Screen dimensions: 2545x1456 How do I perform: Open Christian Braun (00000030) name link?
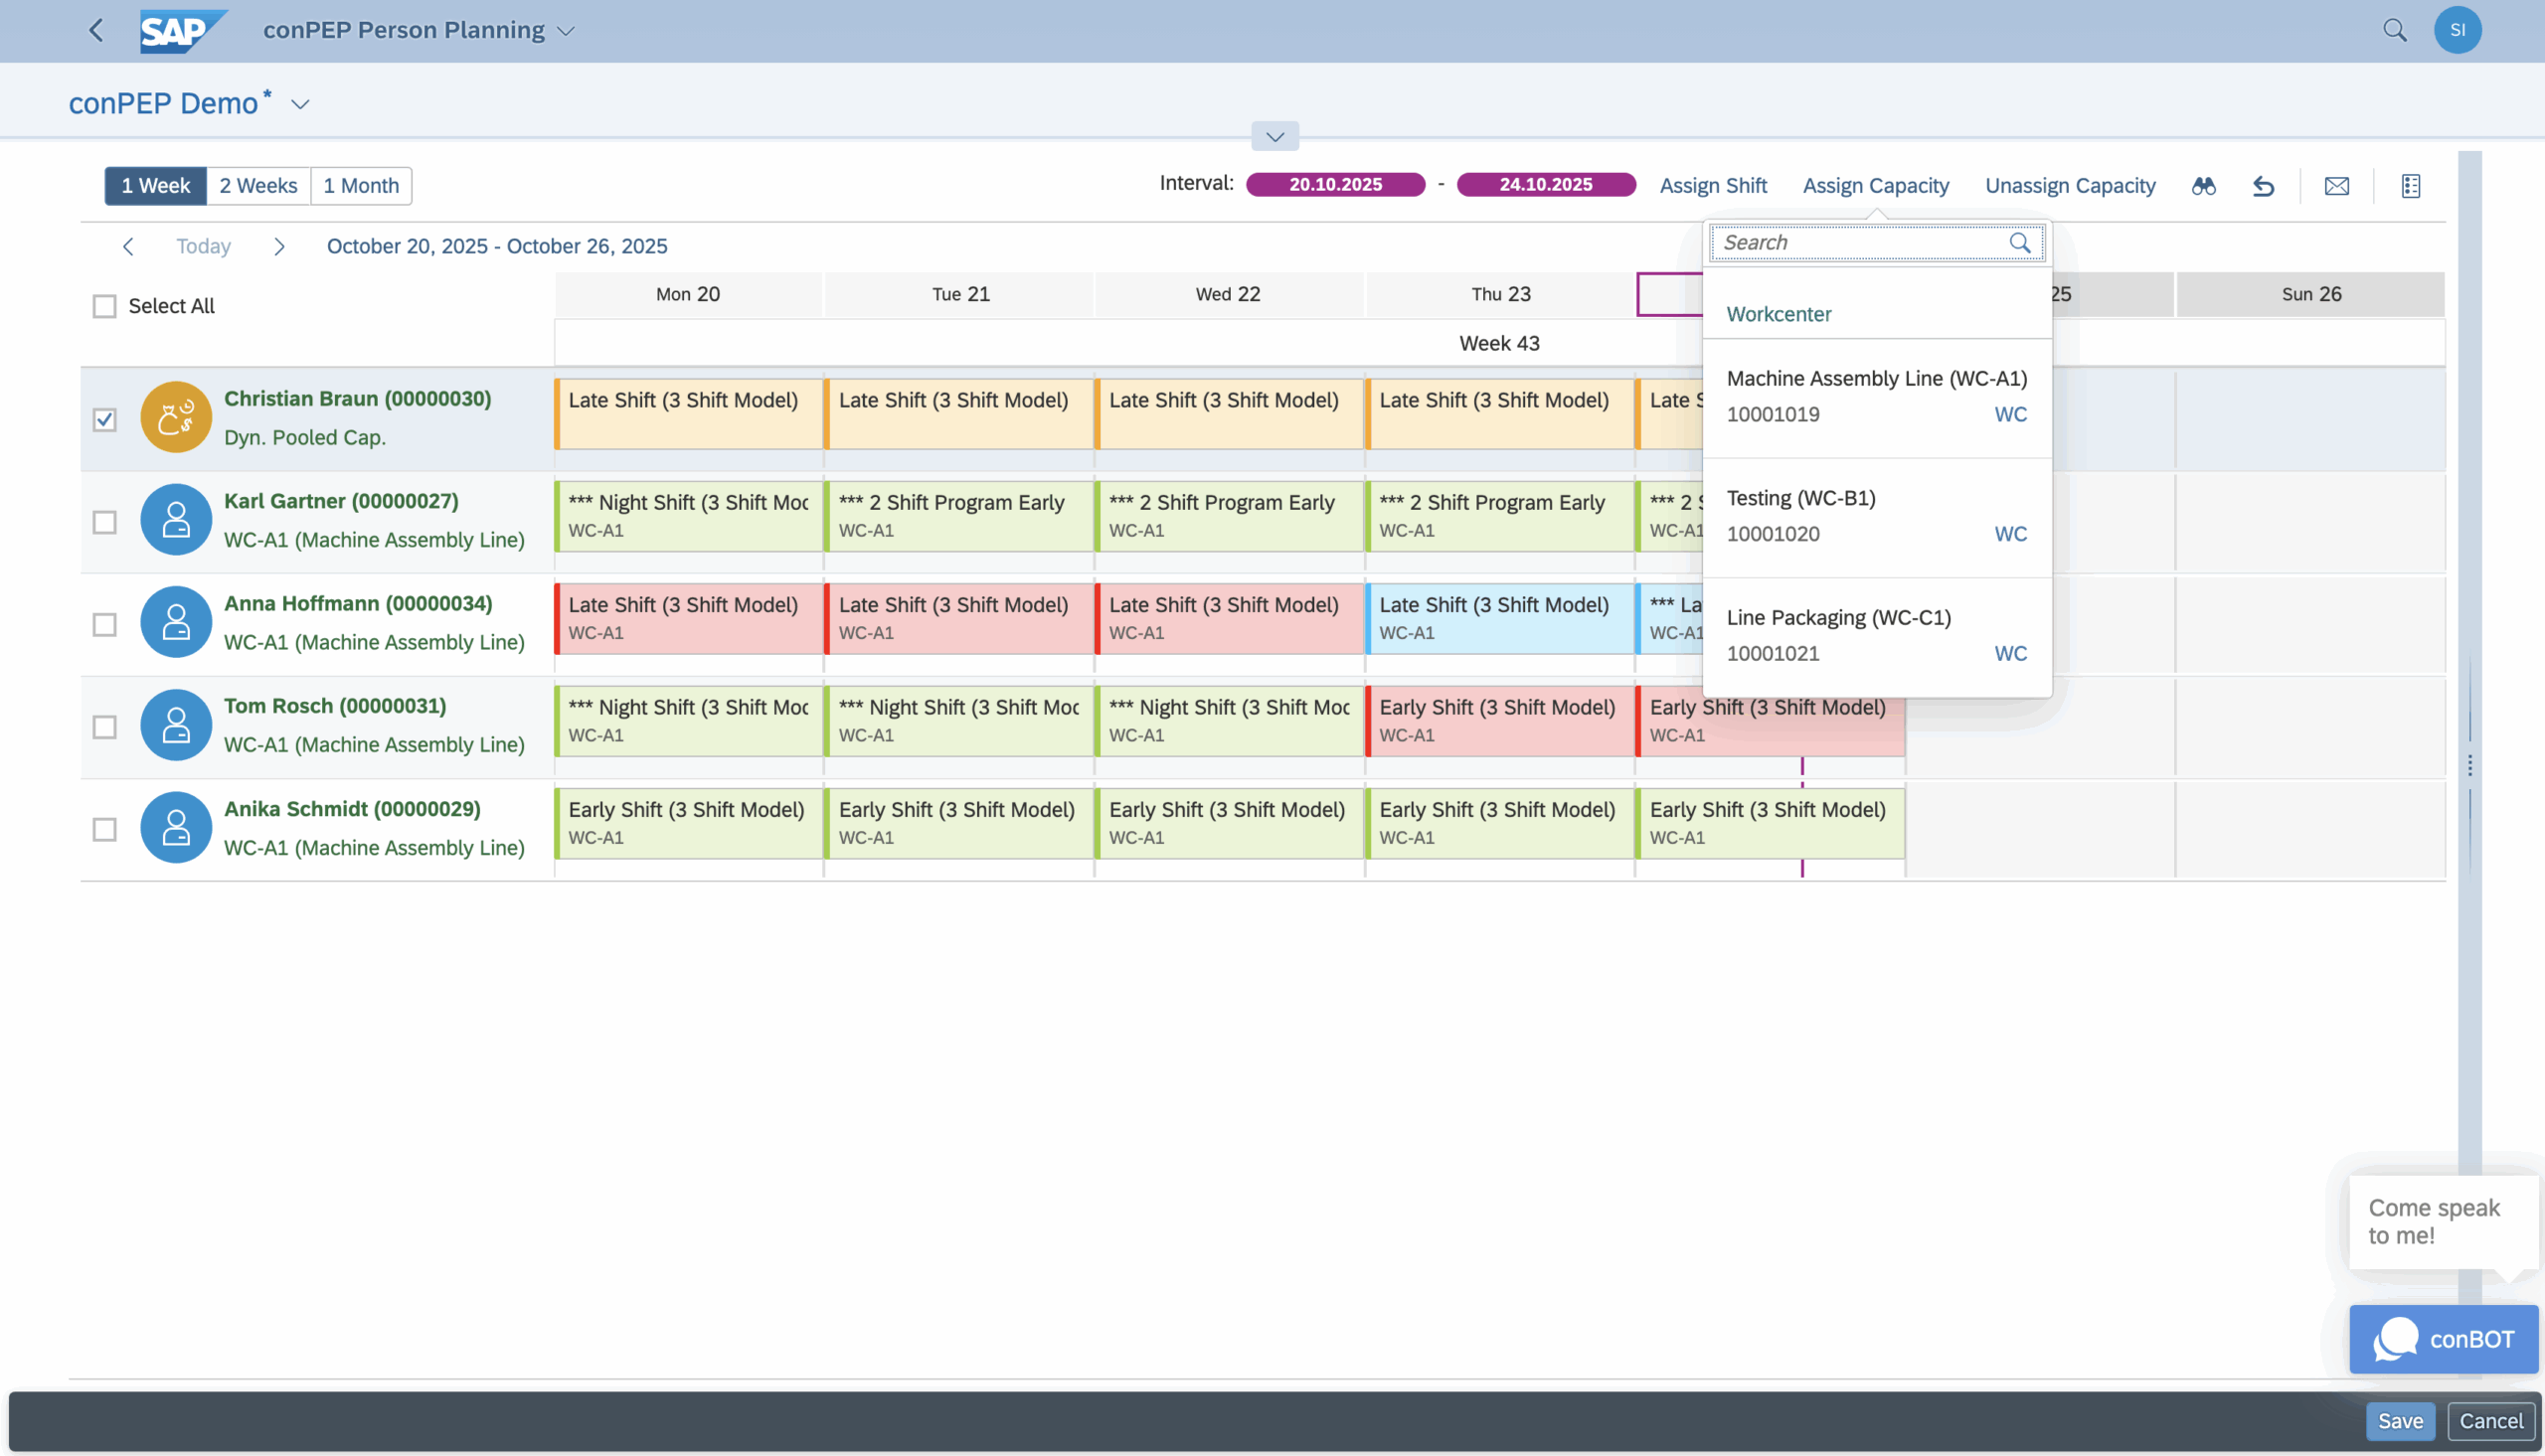point(357,399)
